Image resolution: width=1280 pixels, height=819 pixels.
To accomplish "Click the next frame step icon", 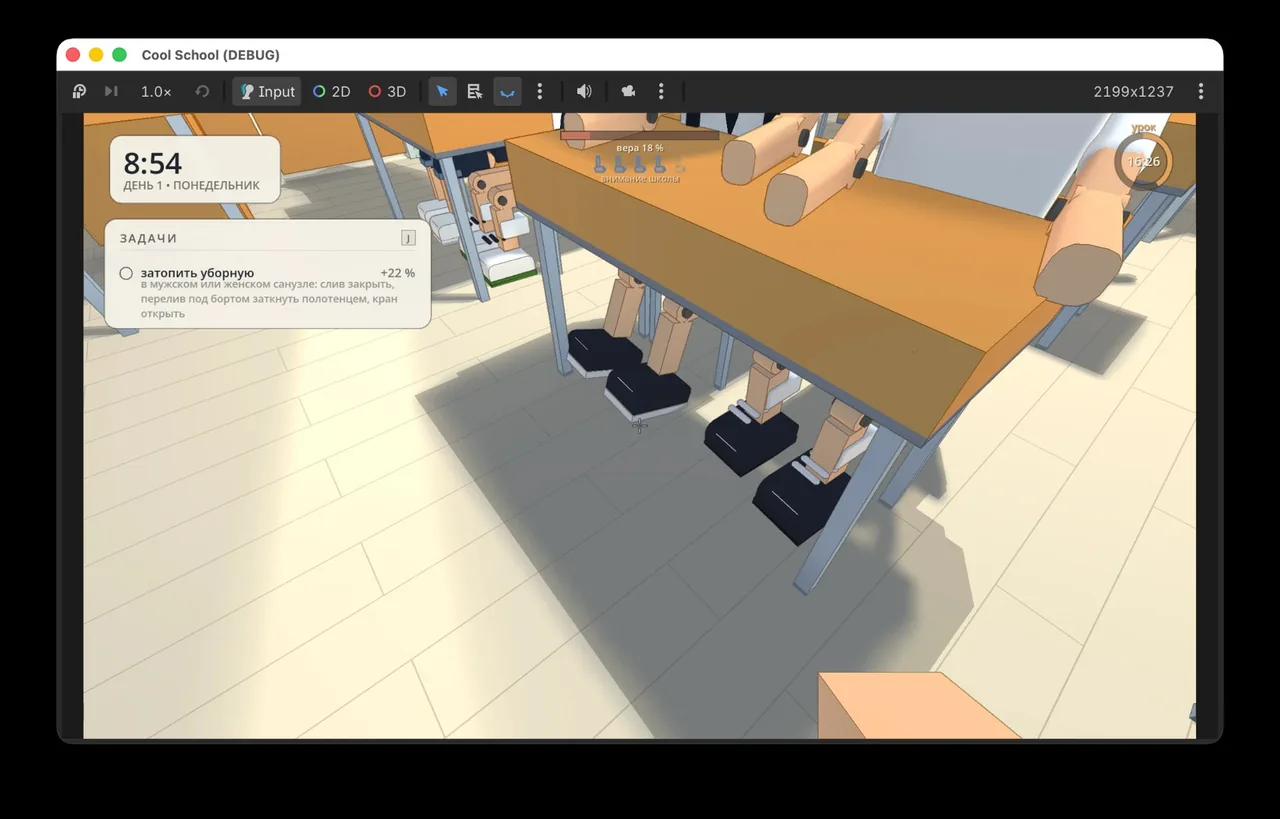I will click(111, 91).
